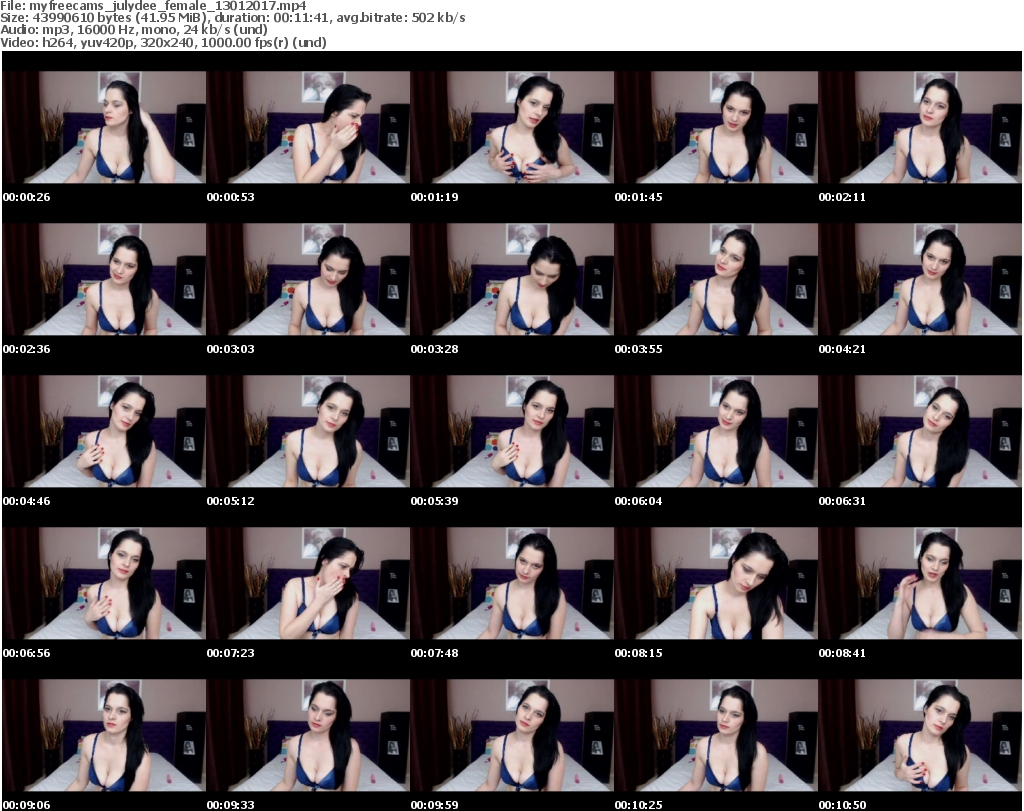Screen dimensions: 1024x811
Task: Click the thumbnail timestamped 00:03:55
Action: point(716,279)
